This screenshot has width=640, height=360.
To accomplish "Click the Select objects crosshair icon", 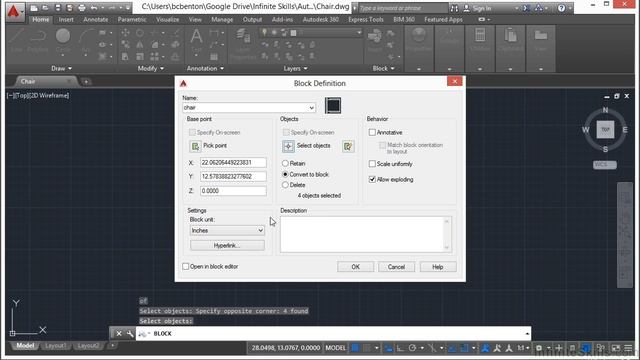I will coord(288,146).
